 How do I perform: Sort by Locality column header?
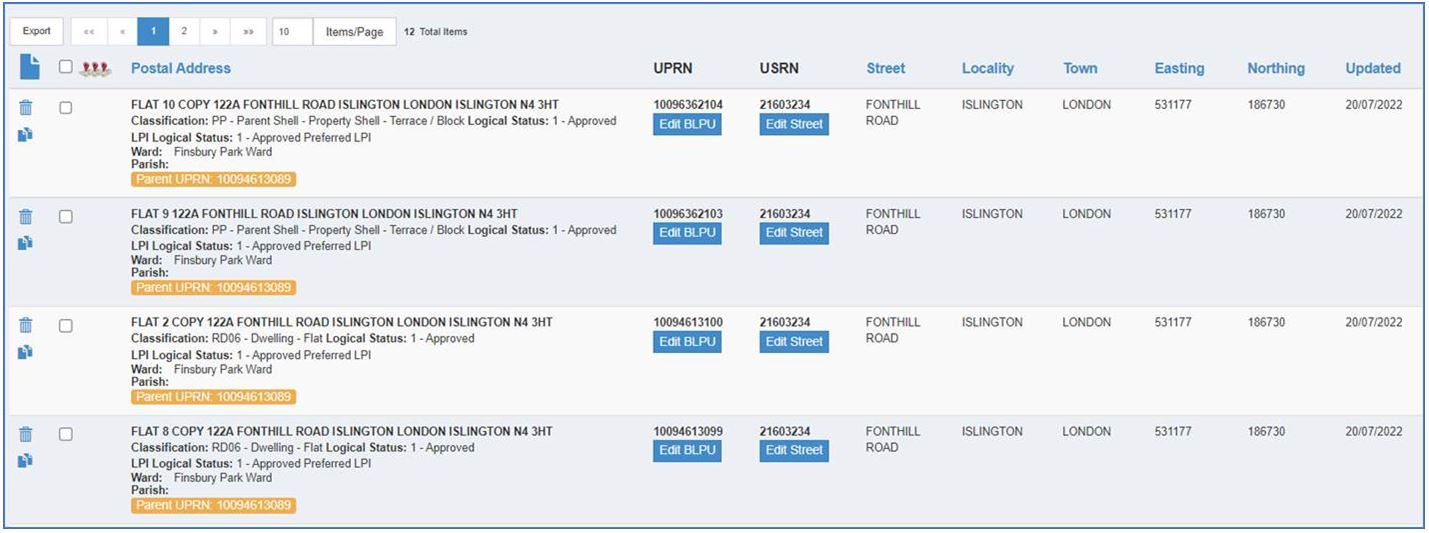[x=988, y=68]
